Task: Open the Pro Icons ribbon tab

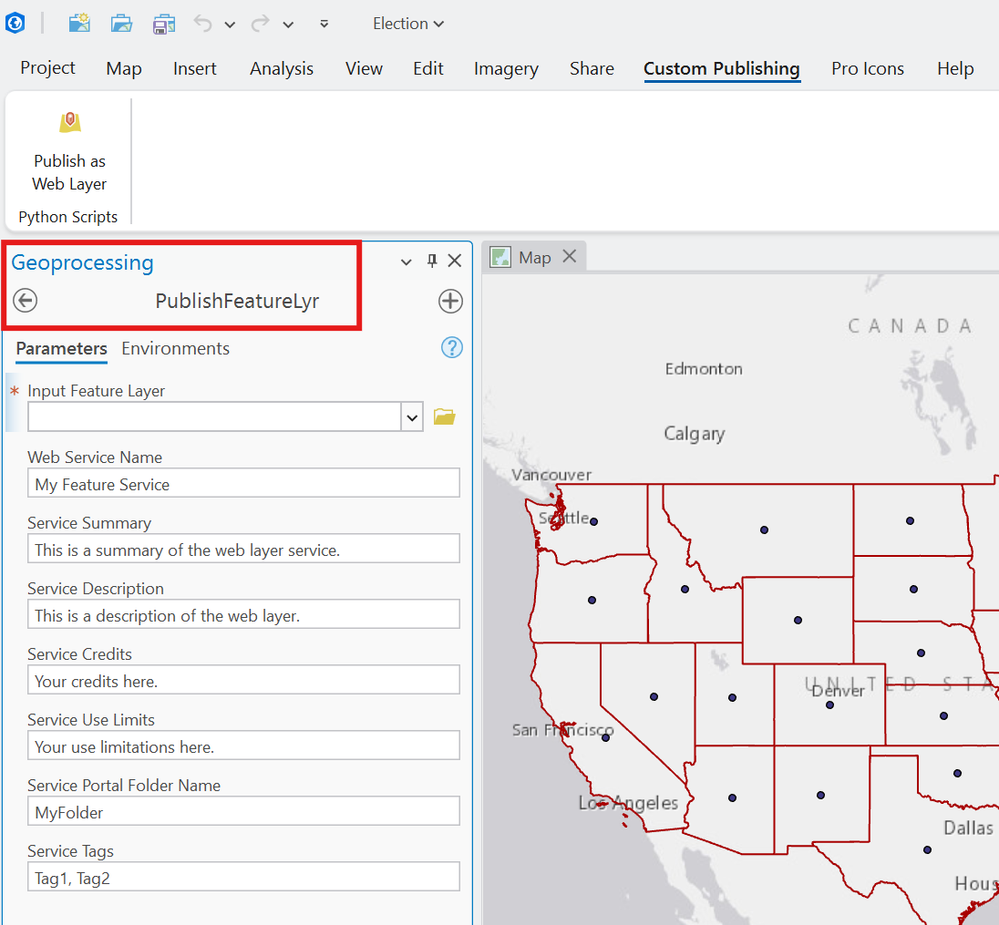Action: [867, 69]
